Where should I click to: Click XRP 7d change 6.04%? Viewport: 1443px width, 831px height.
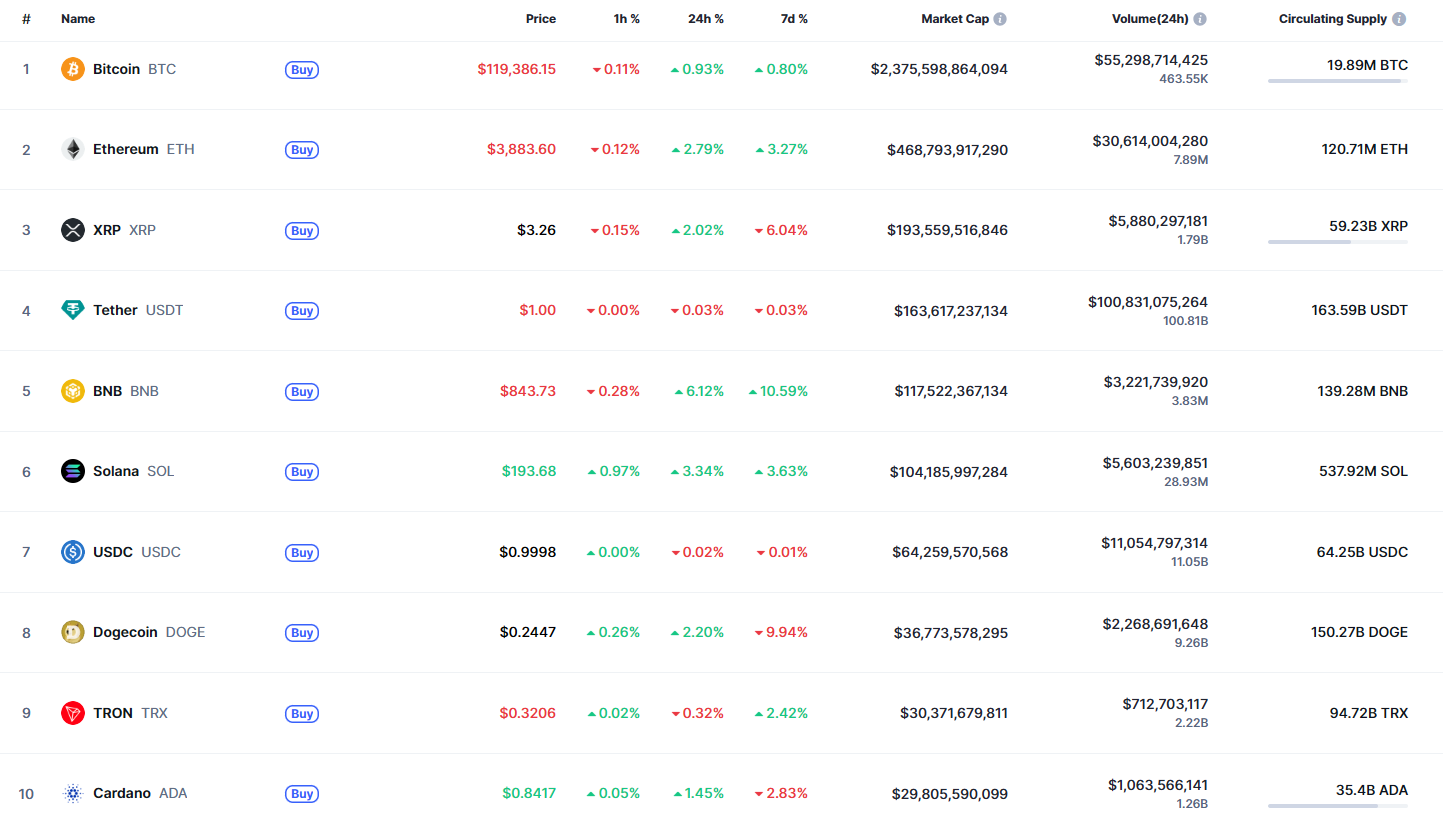(x=781, y=230)
